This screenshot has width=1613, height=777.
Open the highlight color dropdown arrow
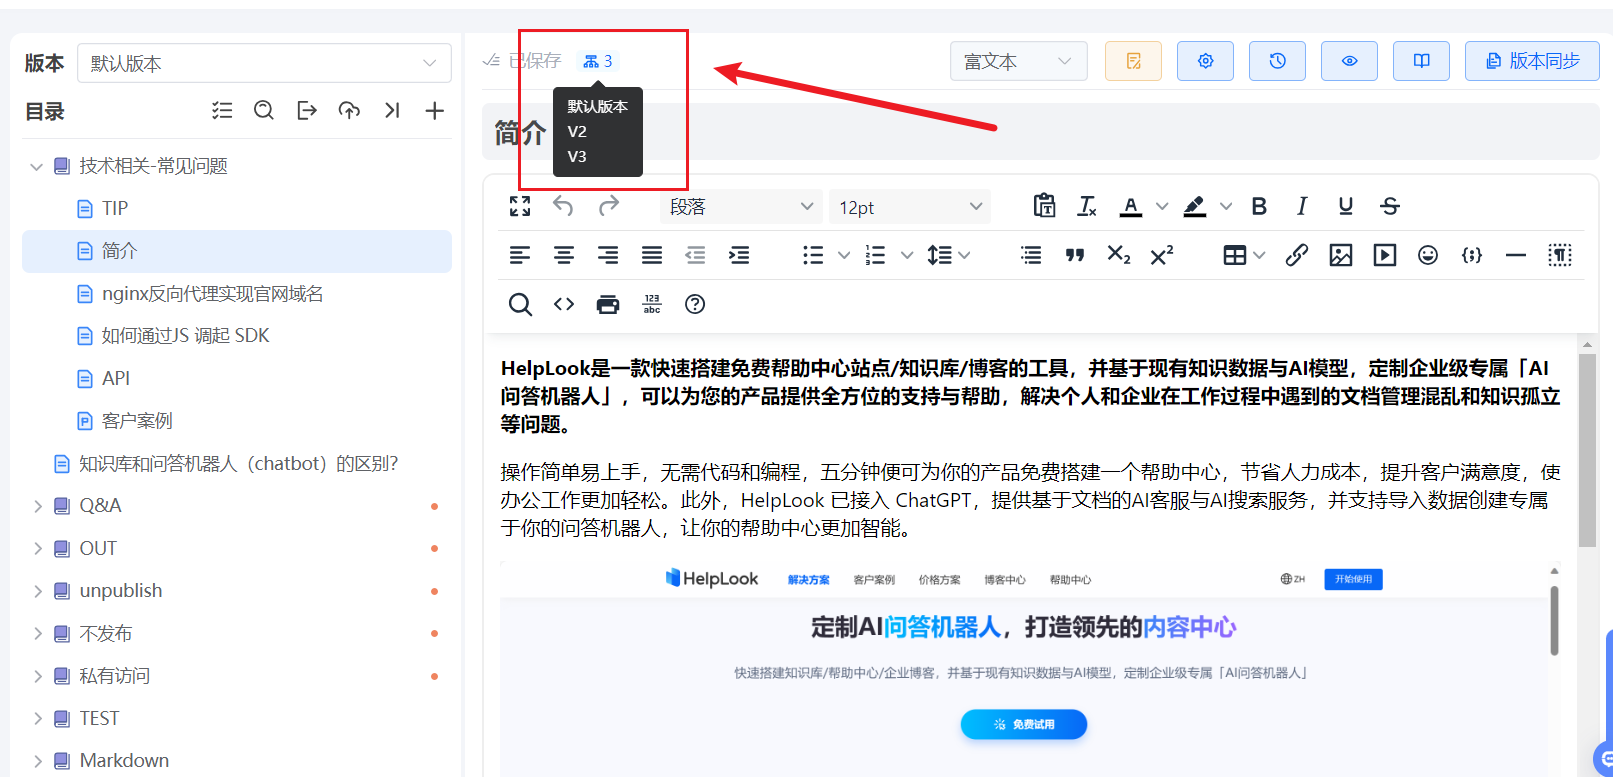point(1226,206)
